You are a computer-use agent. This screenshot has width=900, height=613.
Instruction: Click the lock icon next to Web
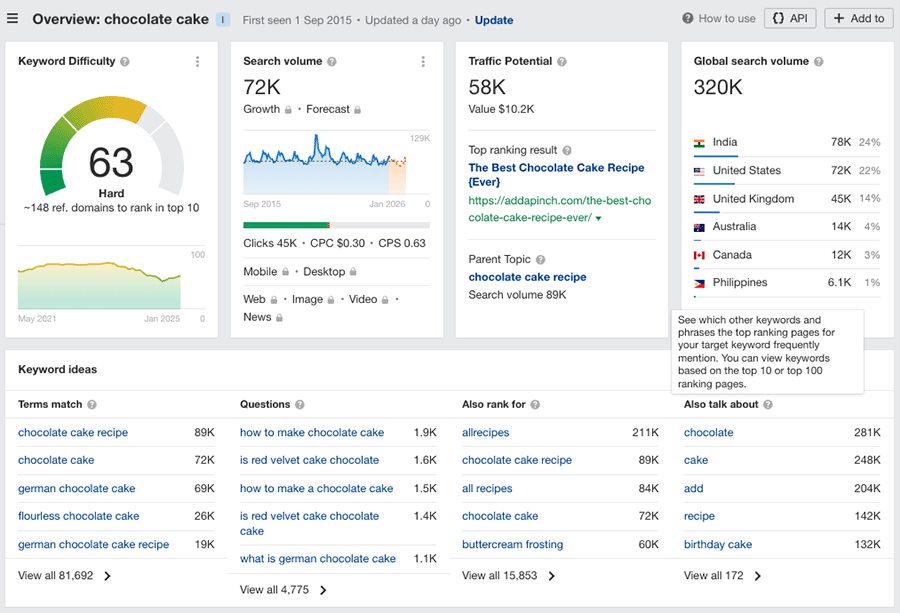click(x=274, y=300)
